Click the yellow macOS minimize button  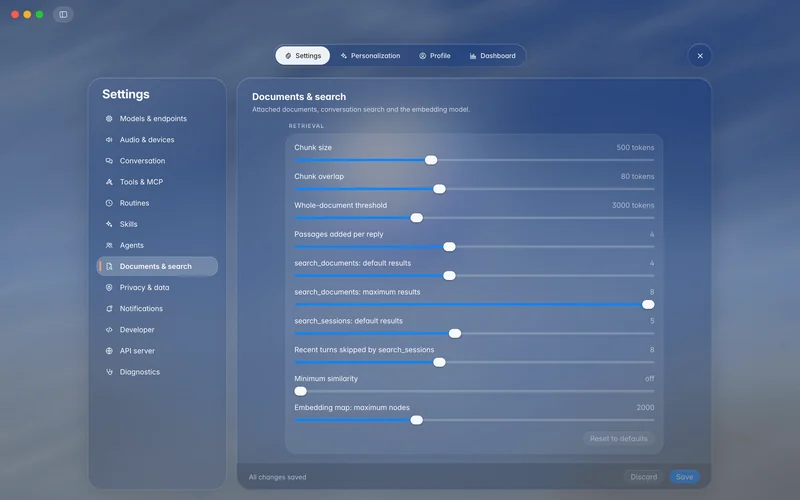[27, 14]
